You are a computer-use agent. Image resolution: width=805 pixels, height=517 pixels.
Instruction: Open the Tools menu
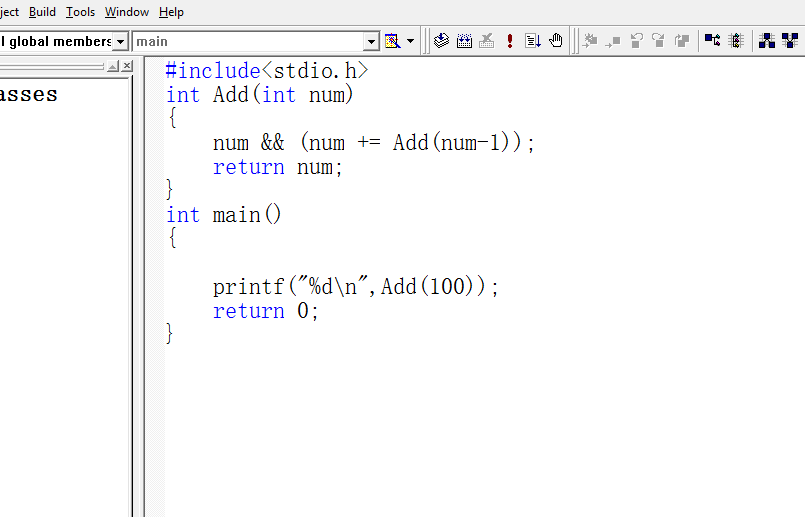pyautogui.click(x=80, y=12)
